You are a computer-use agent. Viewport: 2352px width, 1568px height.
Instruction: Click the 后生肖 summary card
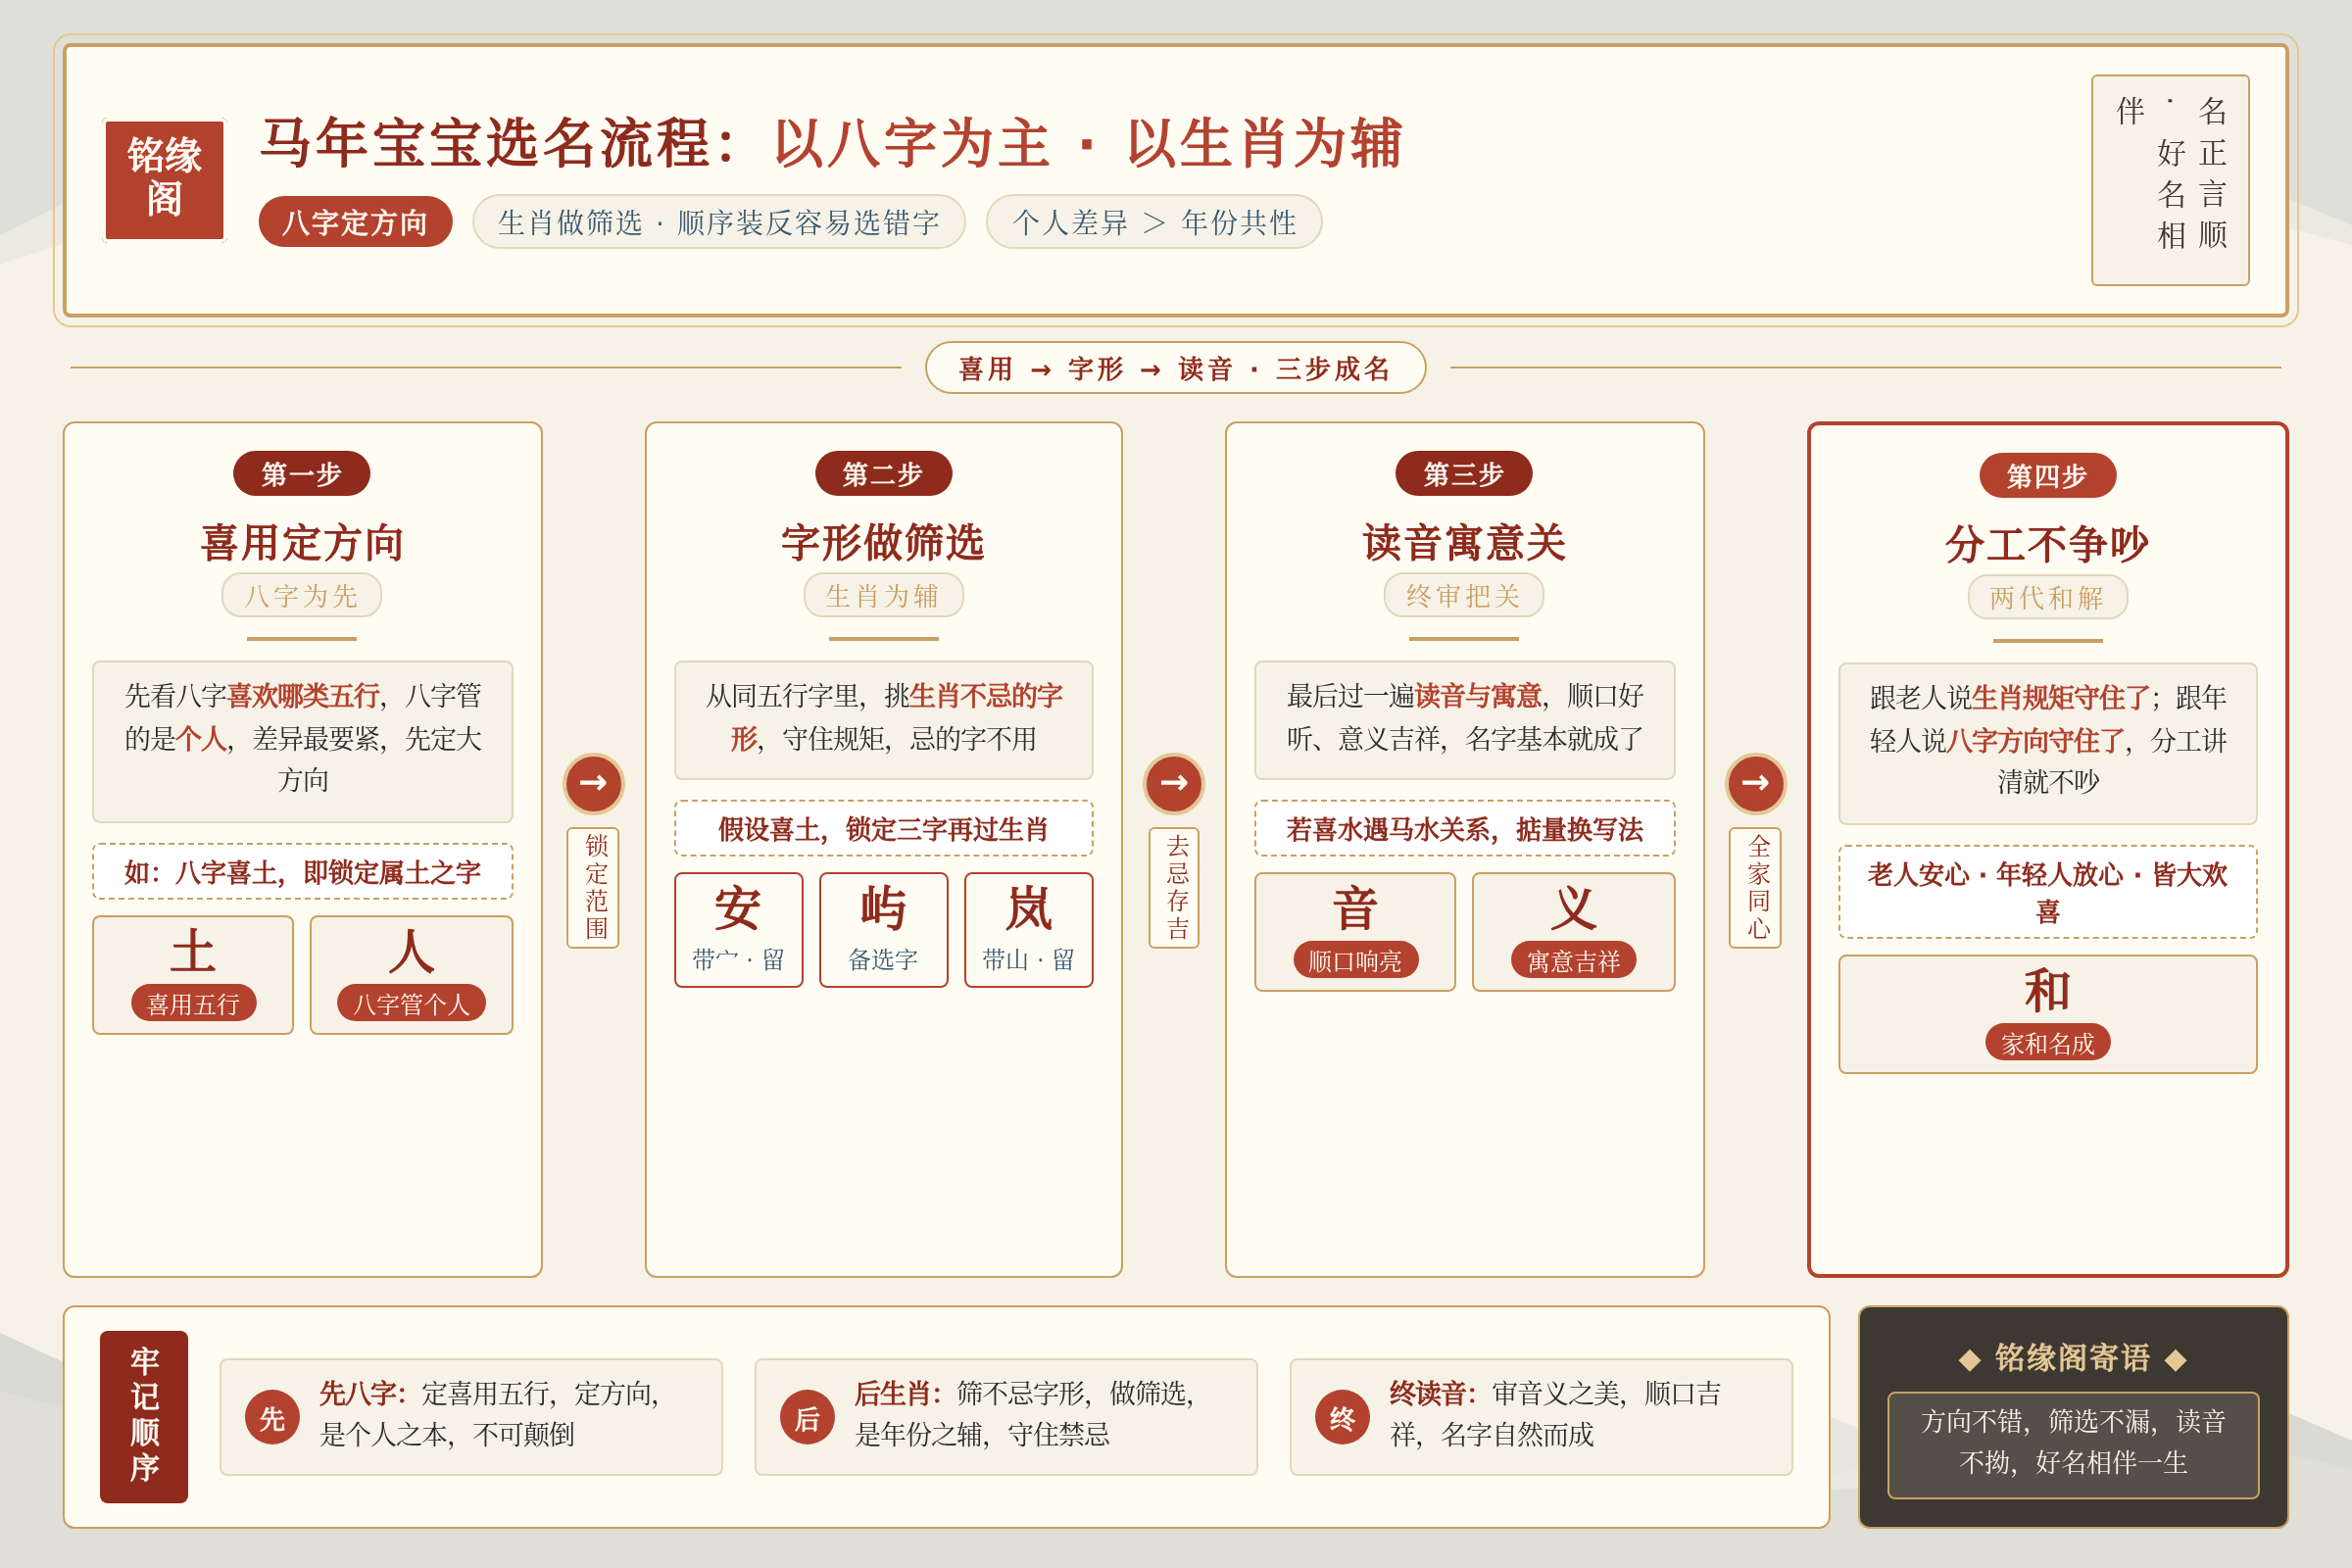tap(1006, 1416)
